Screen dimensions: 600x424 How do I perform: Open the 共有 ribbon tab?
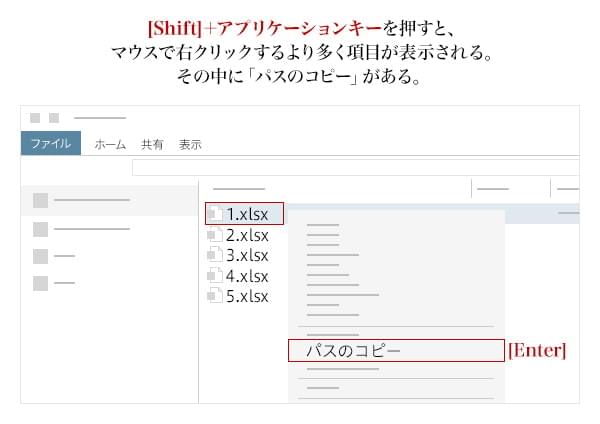coord(152,144)
